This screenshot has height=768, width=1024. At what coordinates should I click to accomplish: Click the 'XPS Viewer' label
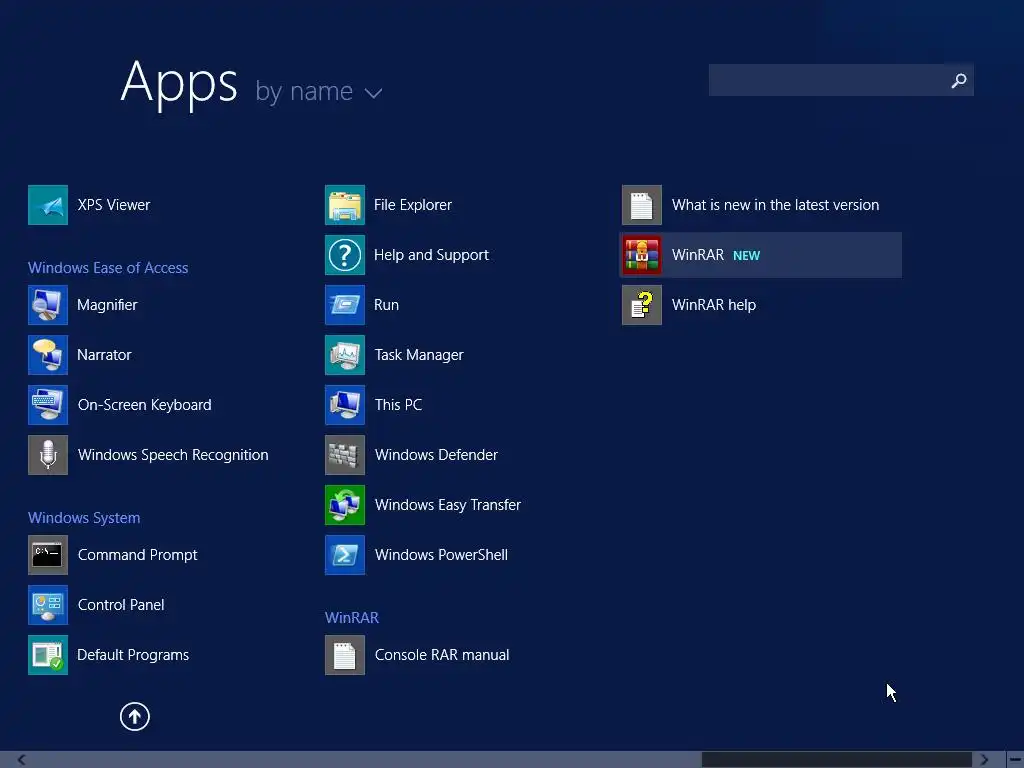[x=114, y=205]
